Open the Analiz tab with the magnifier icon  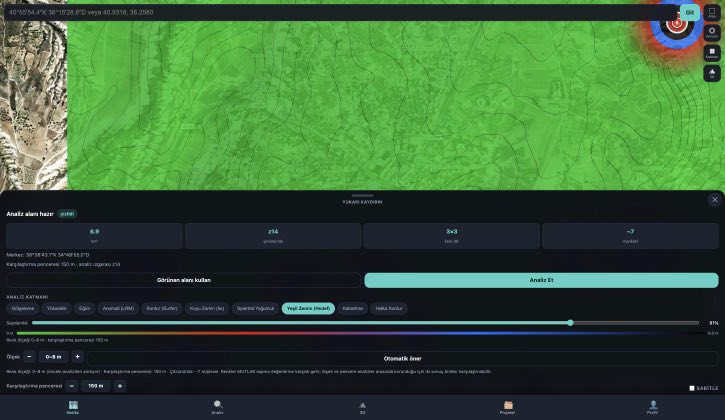pyautogui.click(x=217, y=408)
